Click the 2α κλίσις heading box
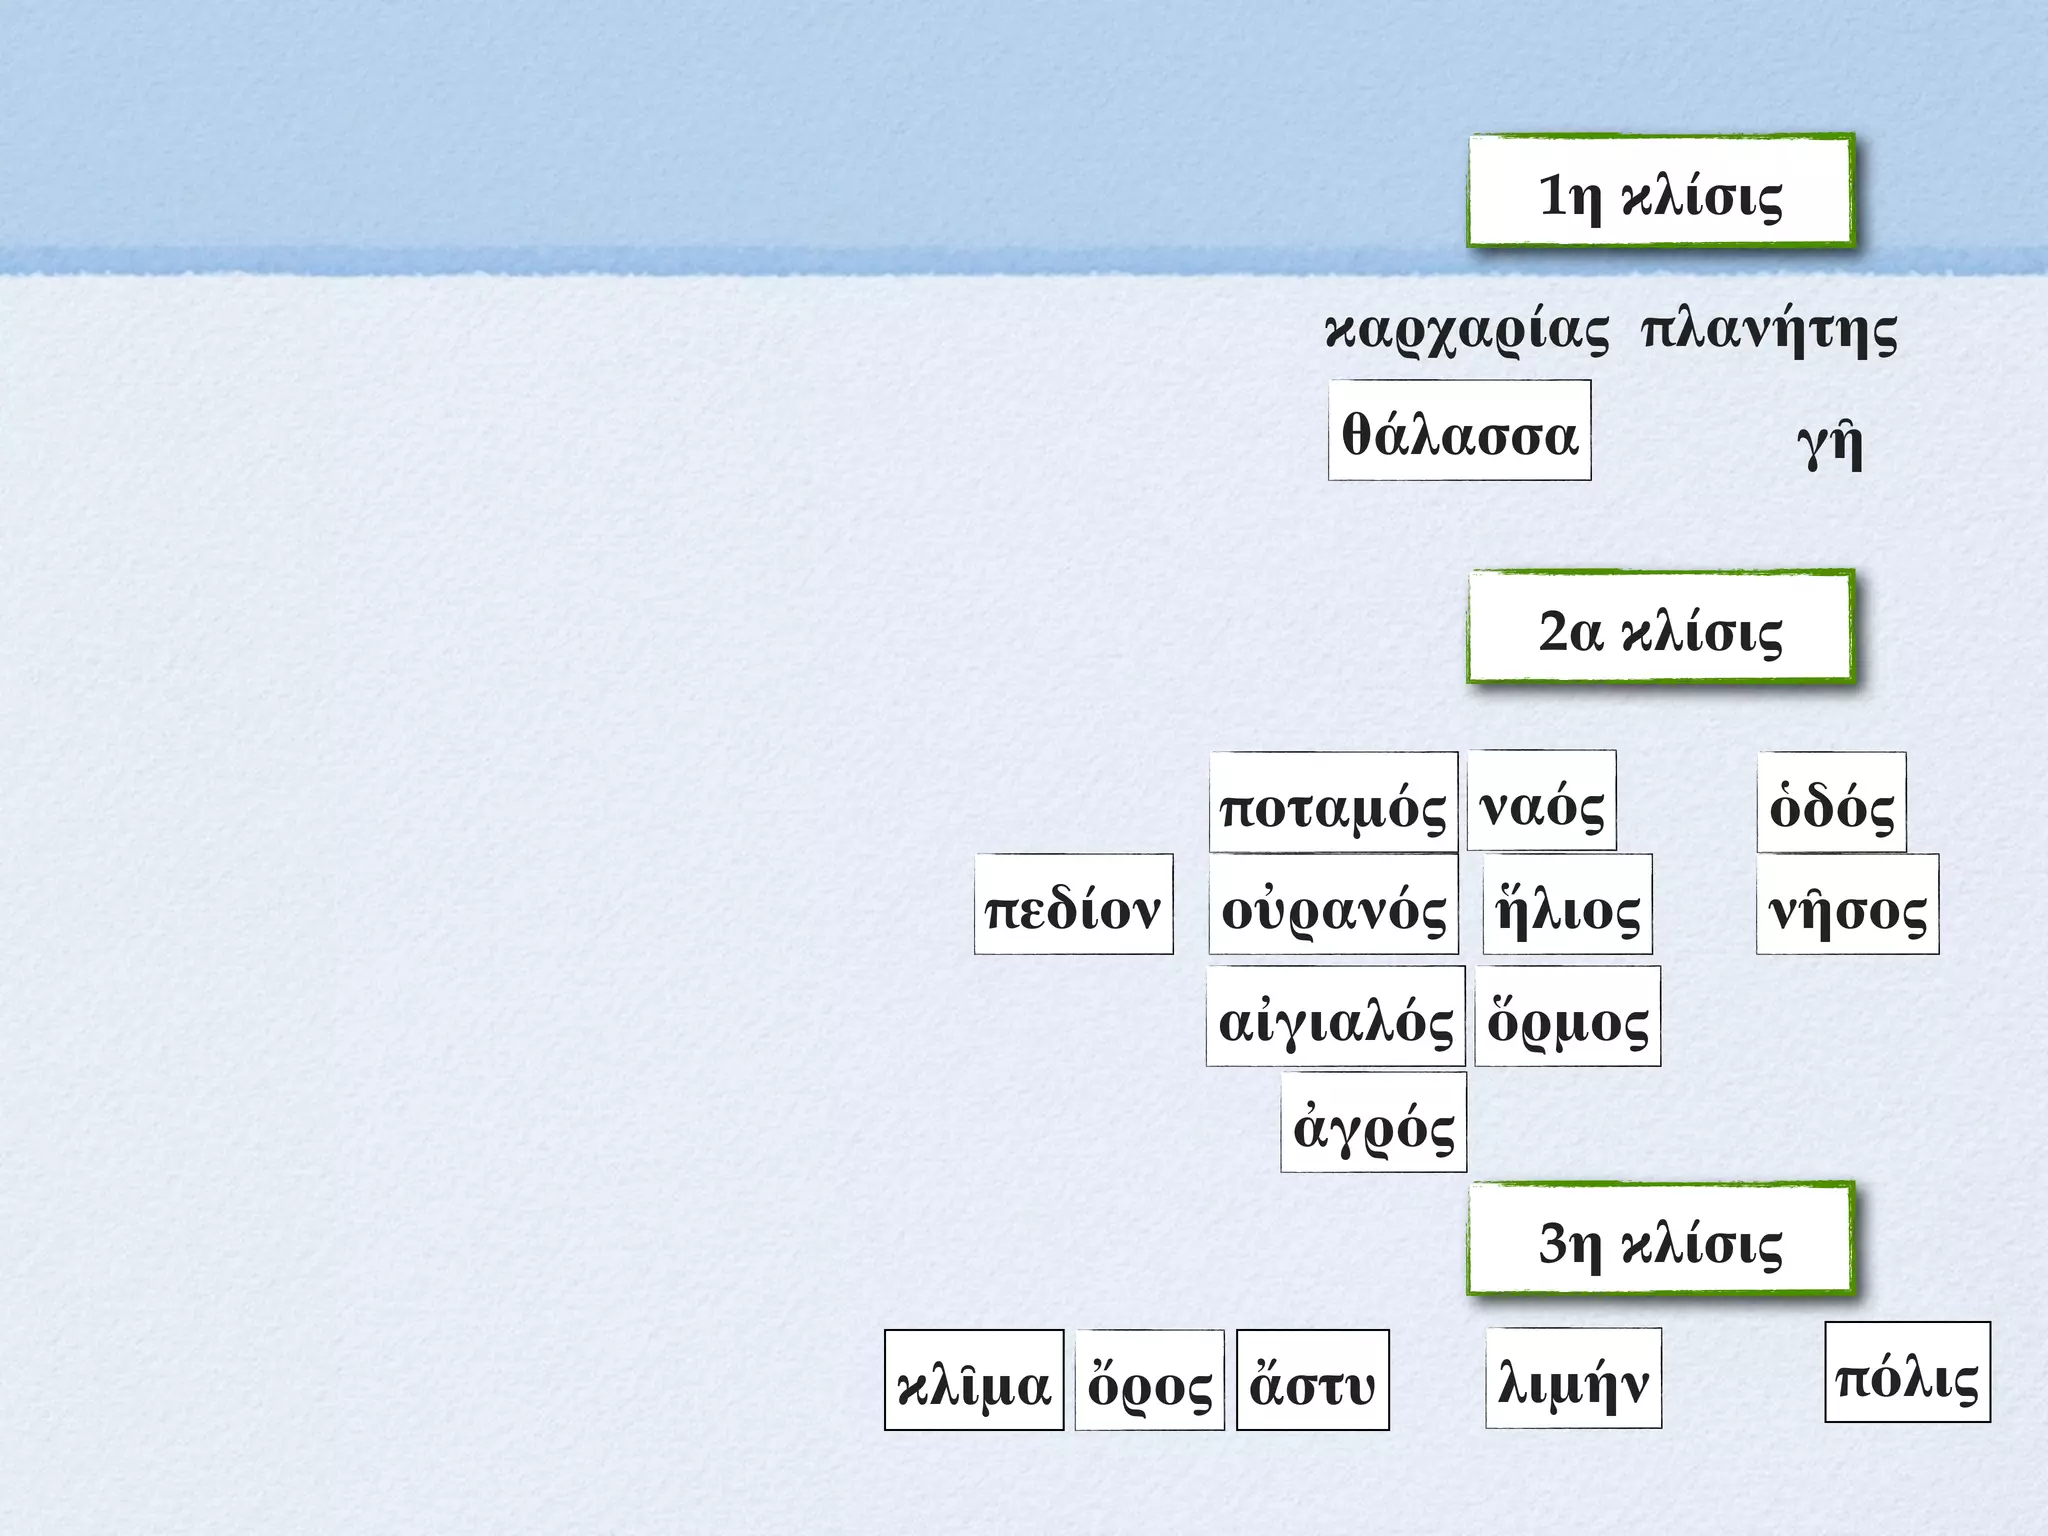This screenshot has height=1536, width=2048. (1660, 628)
